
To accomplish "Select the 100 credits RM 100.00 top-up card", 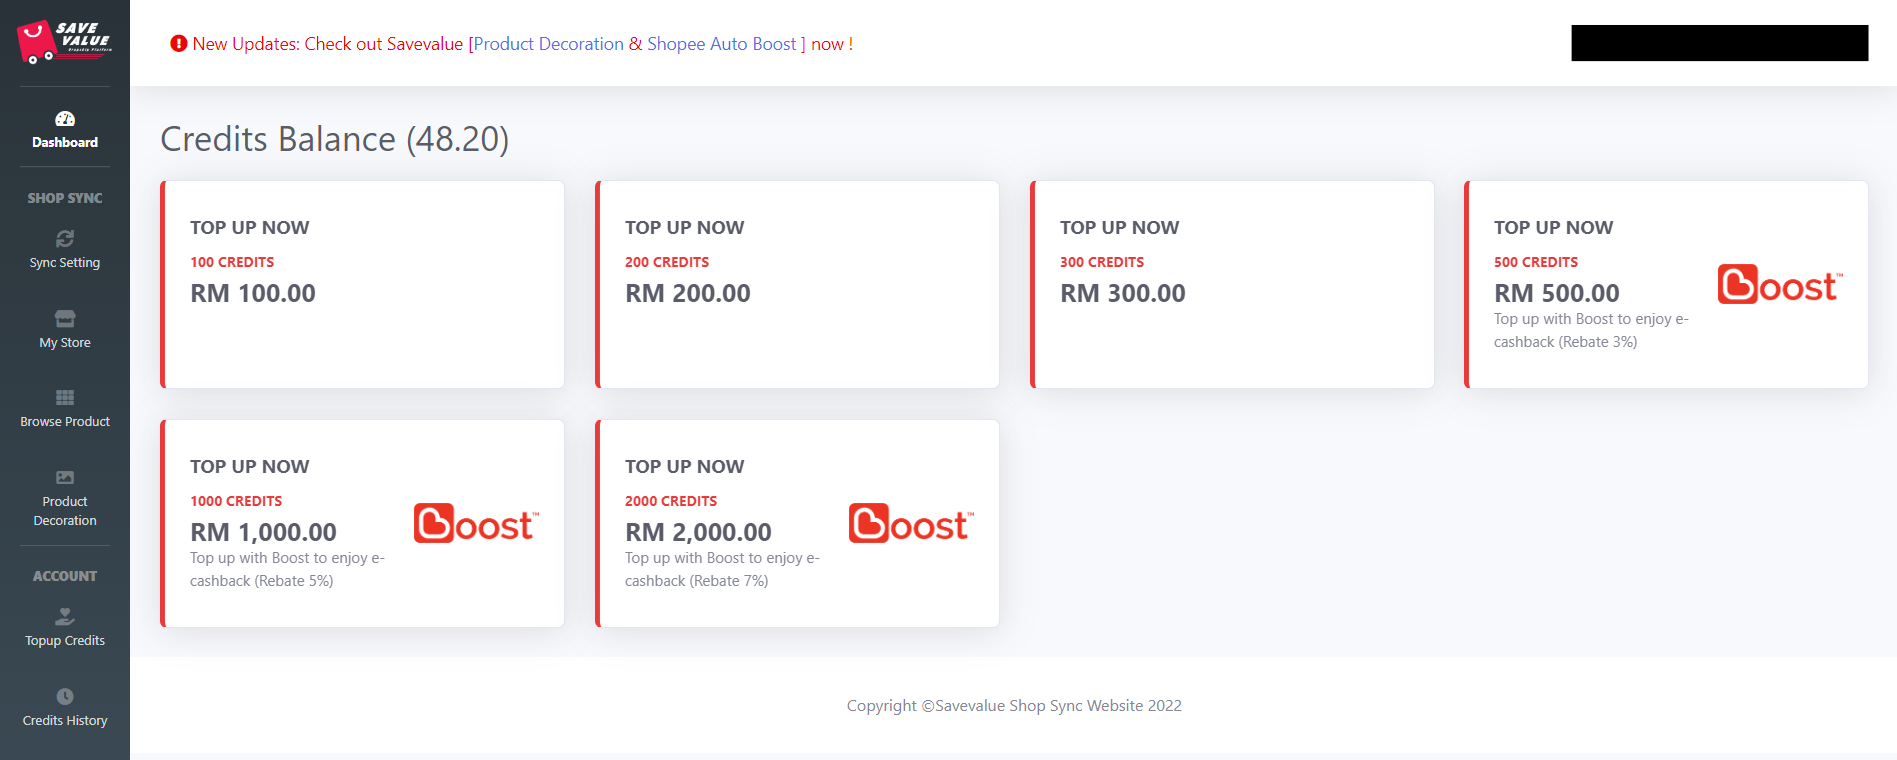I will click(x=362, y=284).
